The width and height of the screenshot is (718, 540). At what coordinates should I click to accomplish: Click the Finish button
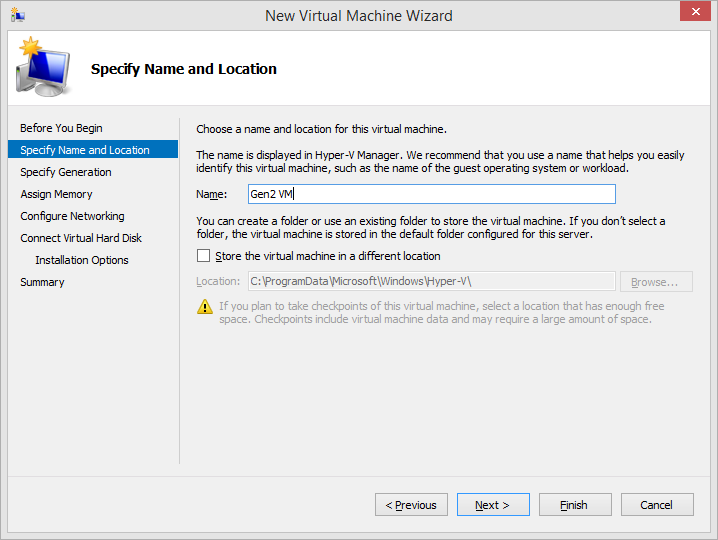click(x=575, y=505)
